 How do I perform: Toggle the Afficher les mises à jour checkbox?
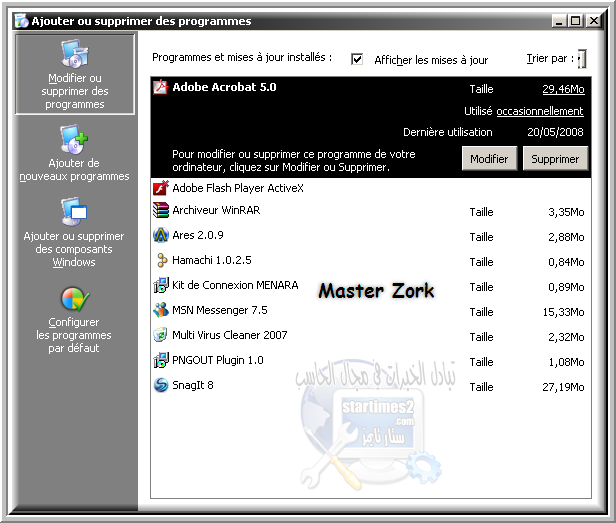click(357, 59)
